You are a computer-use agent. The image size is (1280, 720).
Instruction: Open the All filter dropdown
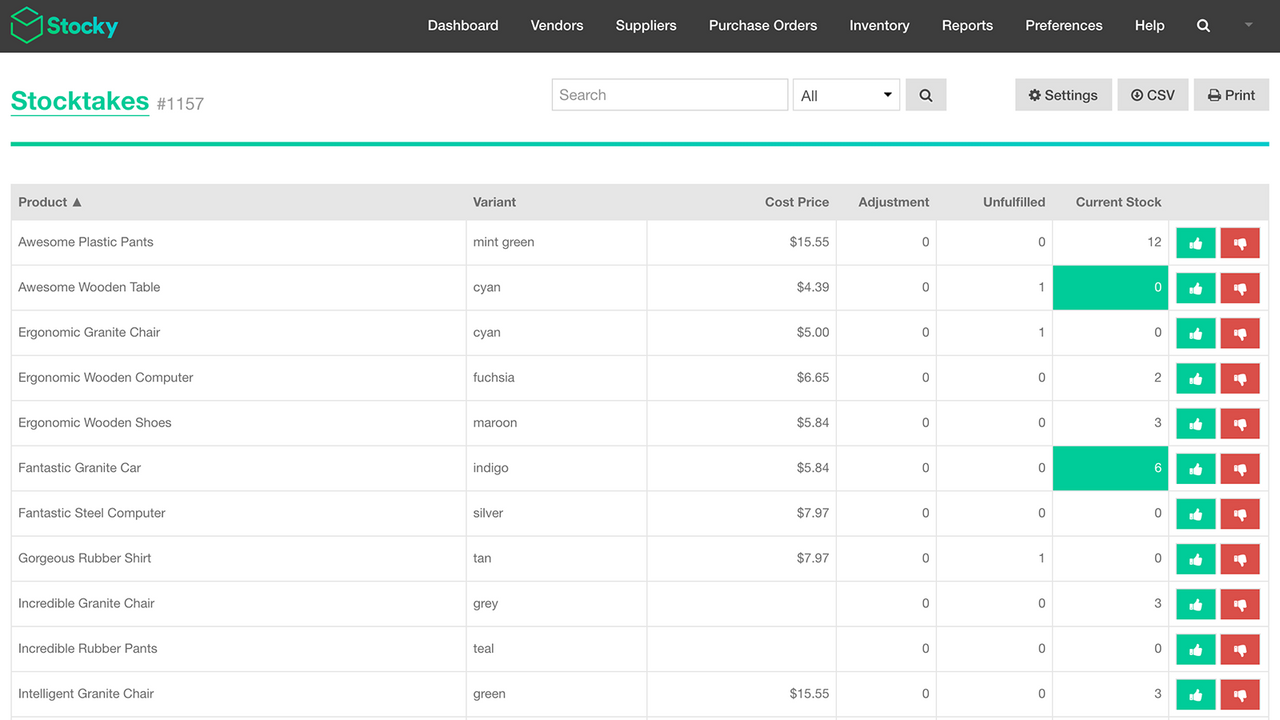click(x=845, y=94)
